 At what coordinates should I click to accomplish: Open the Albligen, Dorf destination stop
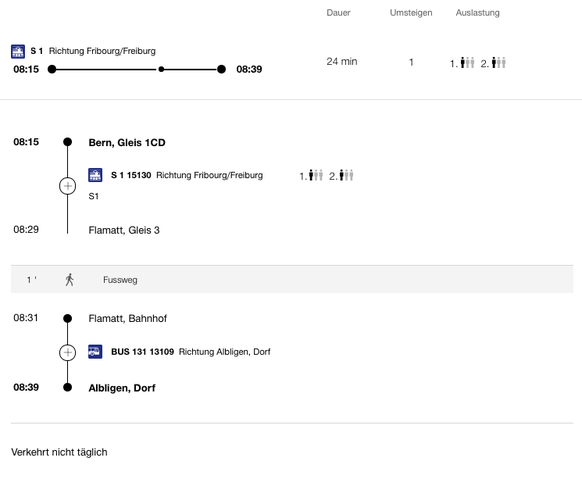pyautogui.click(x=122, y=388)
